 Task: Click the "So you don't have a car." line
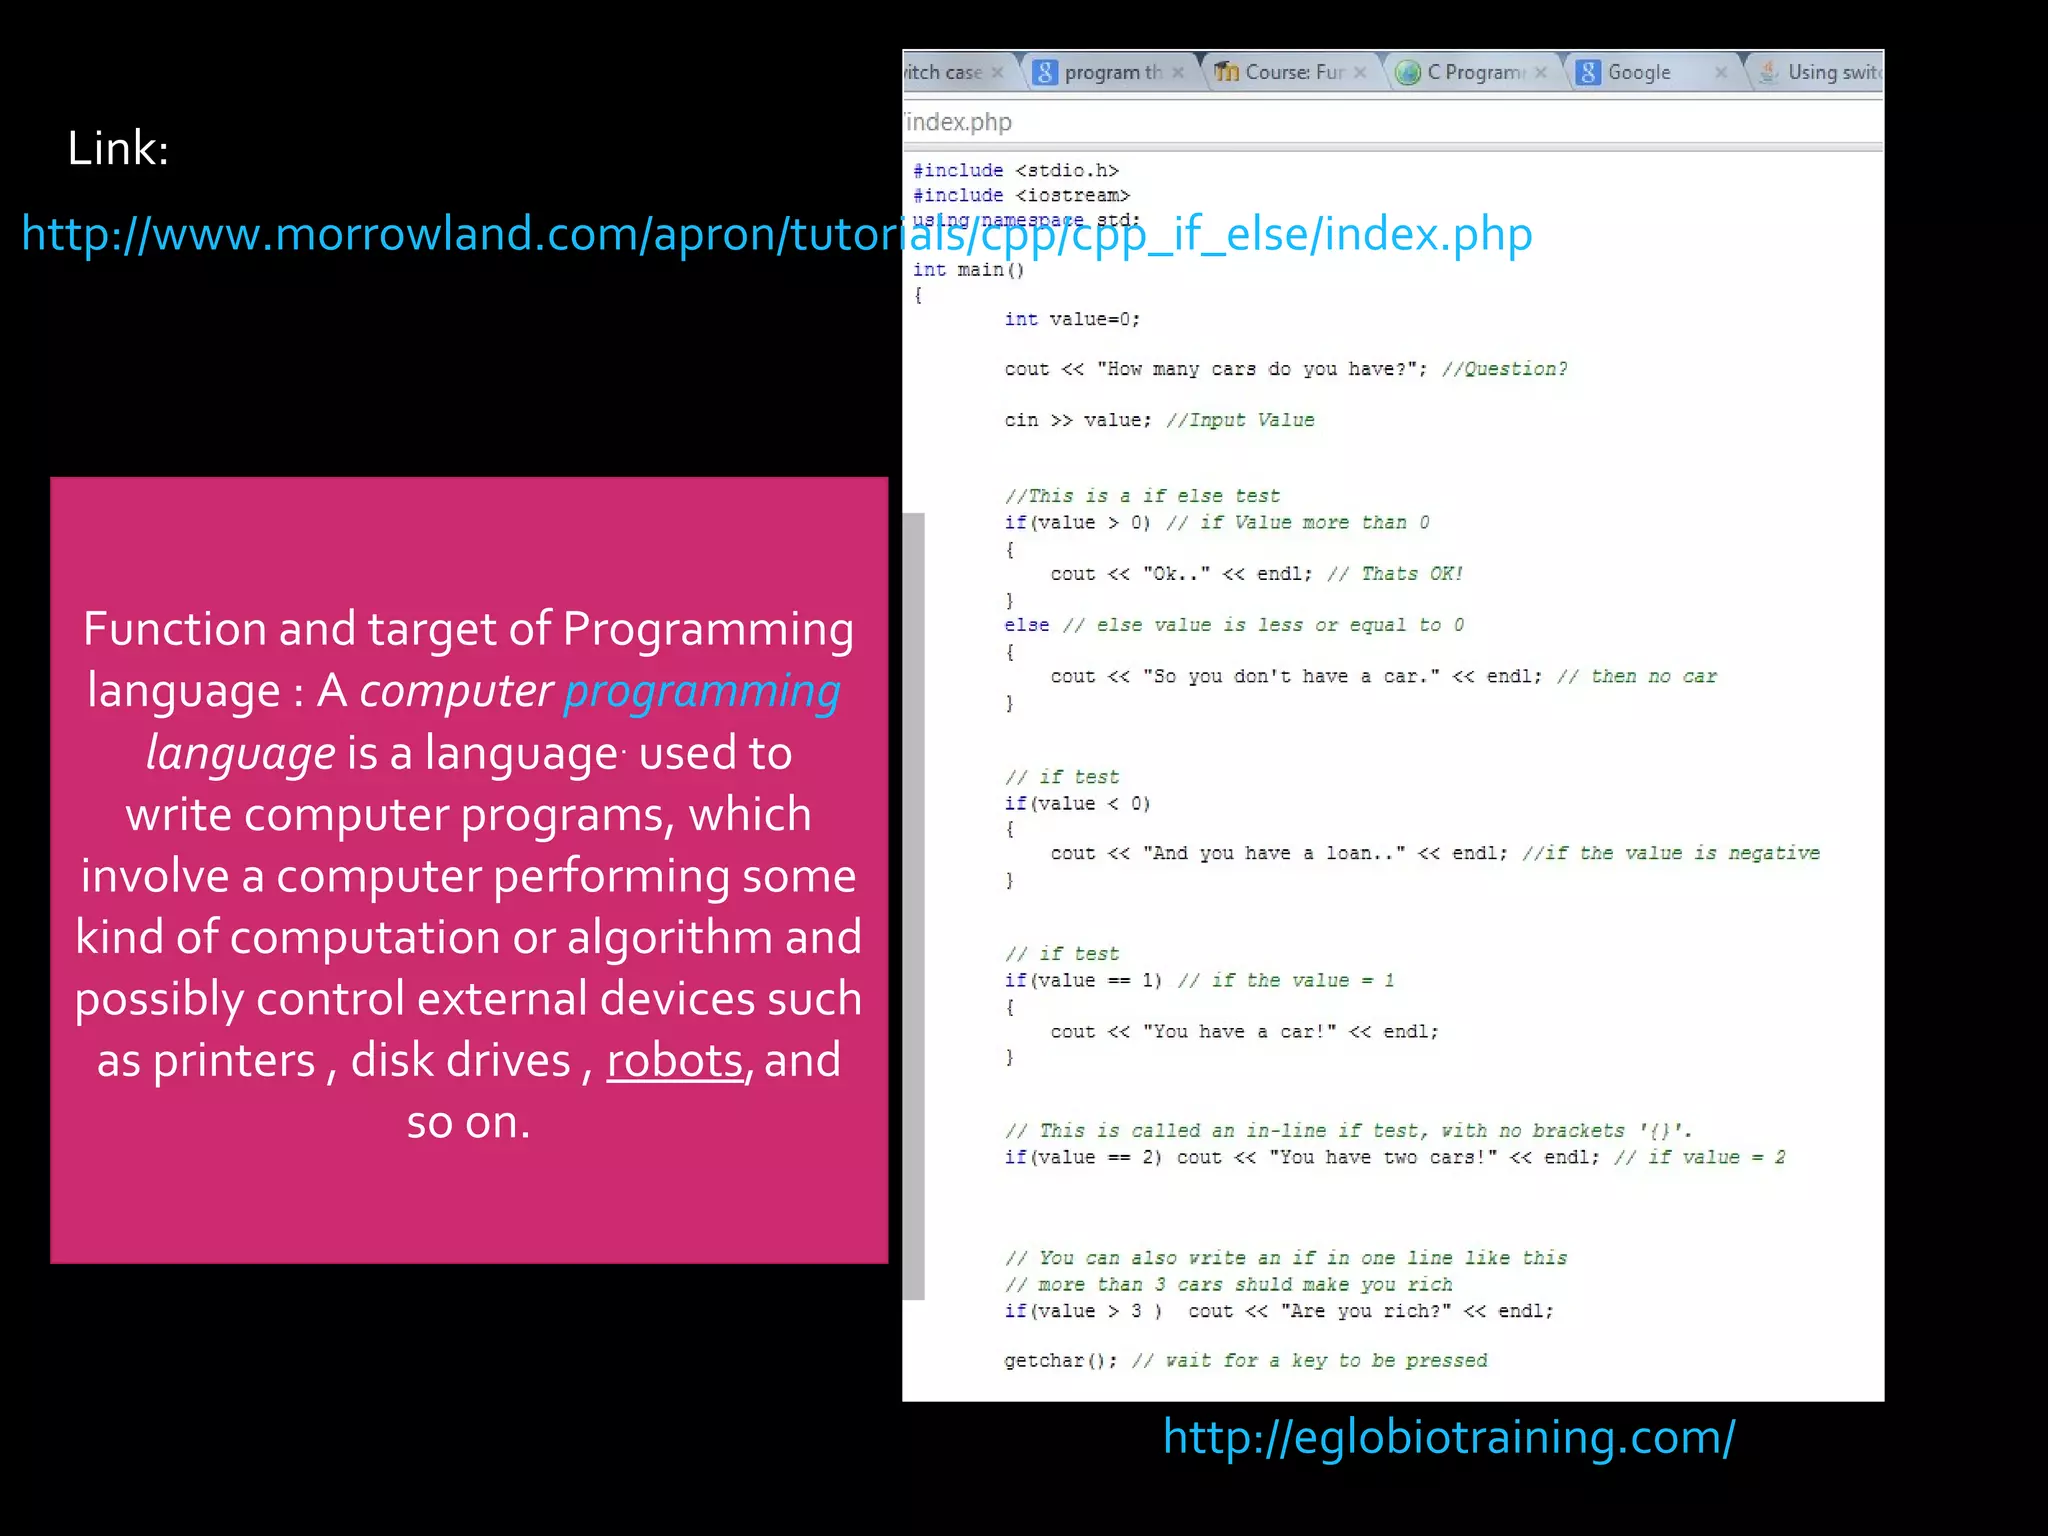(x=1383, y=677)
